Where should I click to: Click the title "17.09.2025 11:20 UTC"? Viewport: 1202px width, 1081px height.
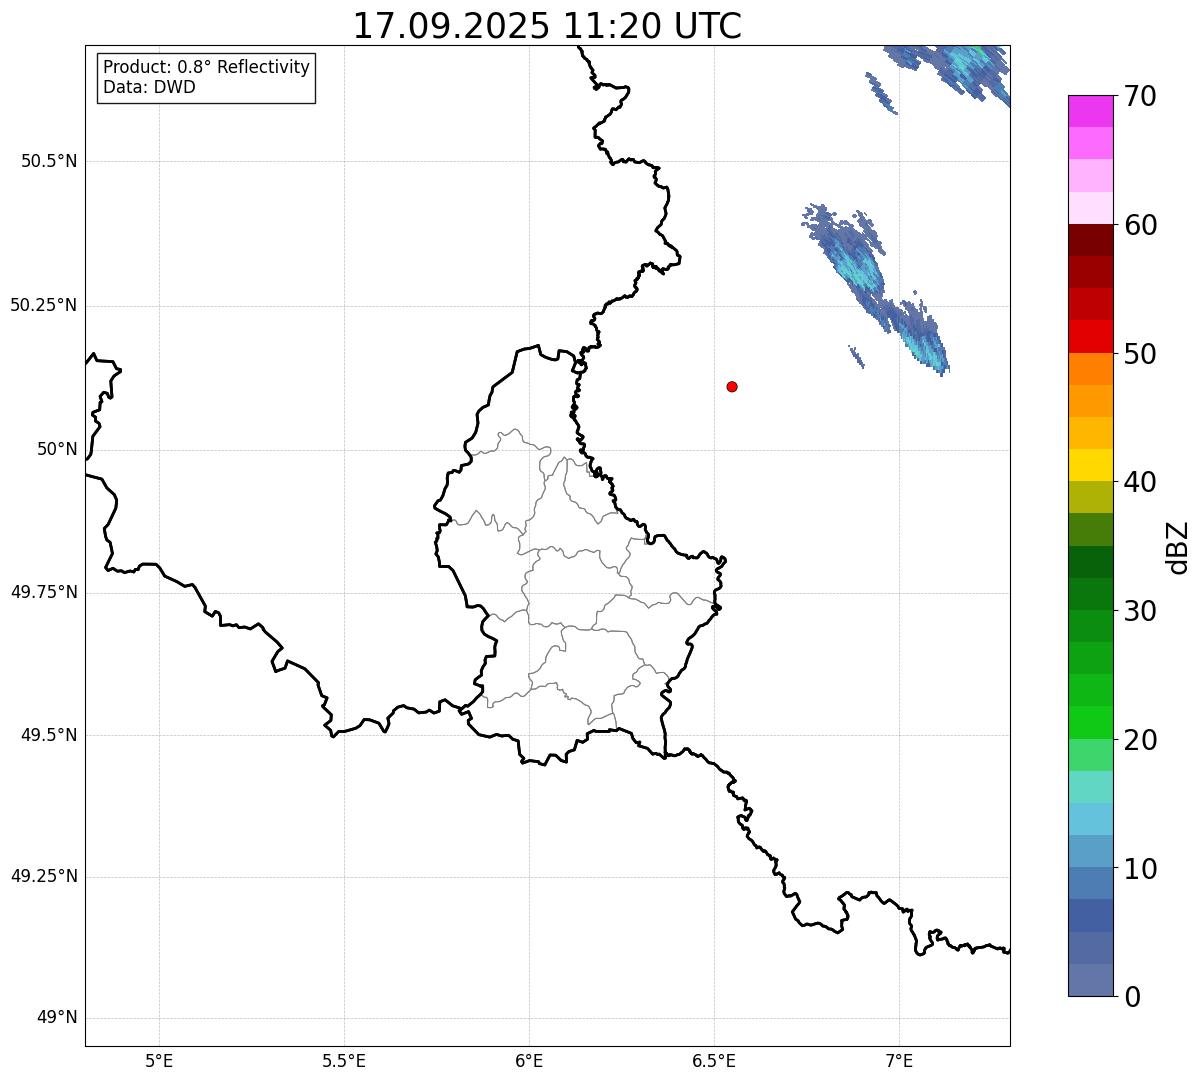(x=547, y=26)
